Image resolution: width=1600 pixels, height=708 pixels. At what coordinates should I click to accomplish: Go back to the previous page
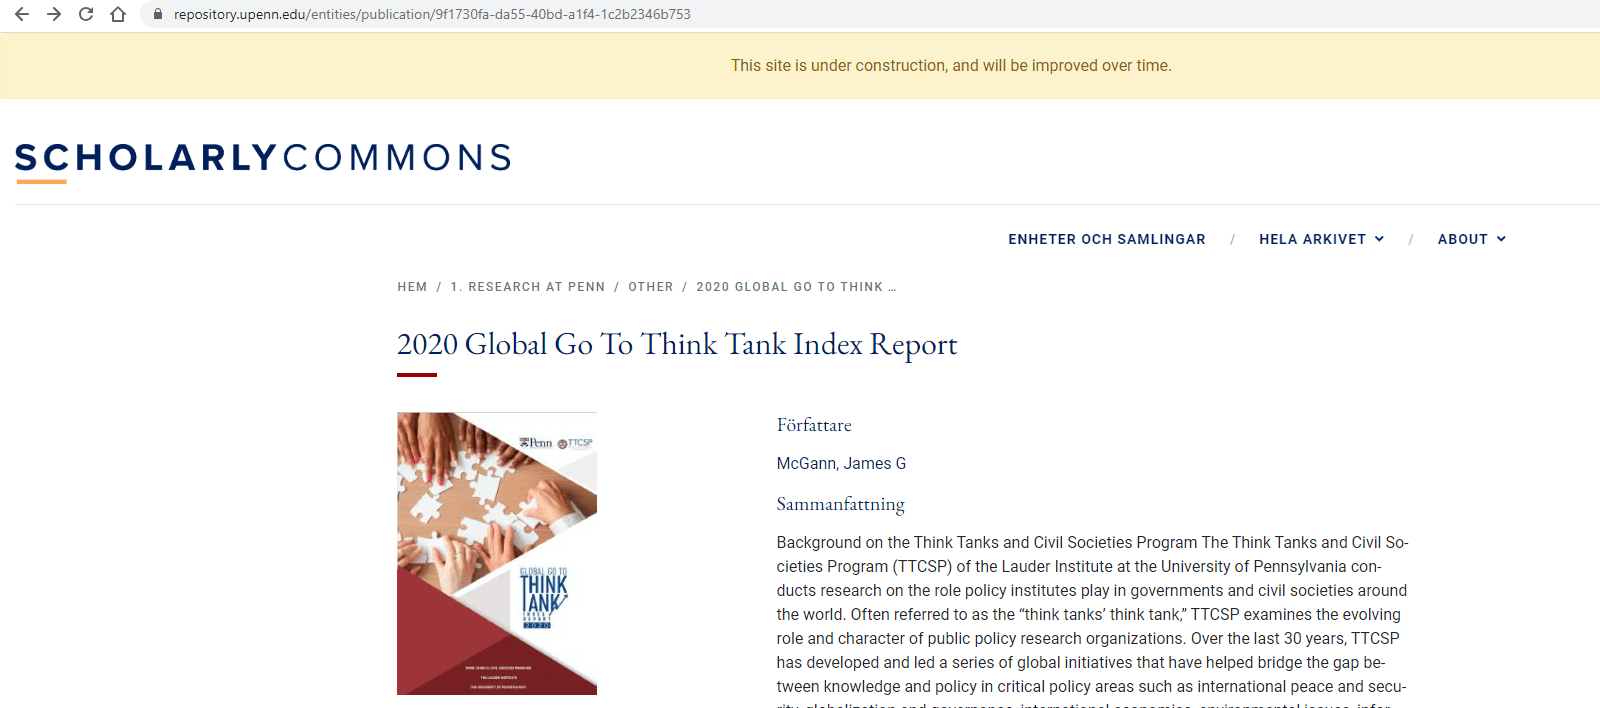coord(22,14)
